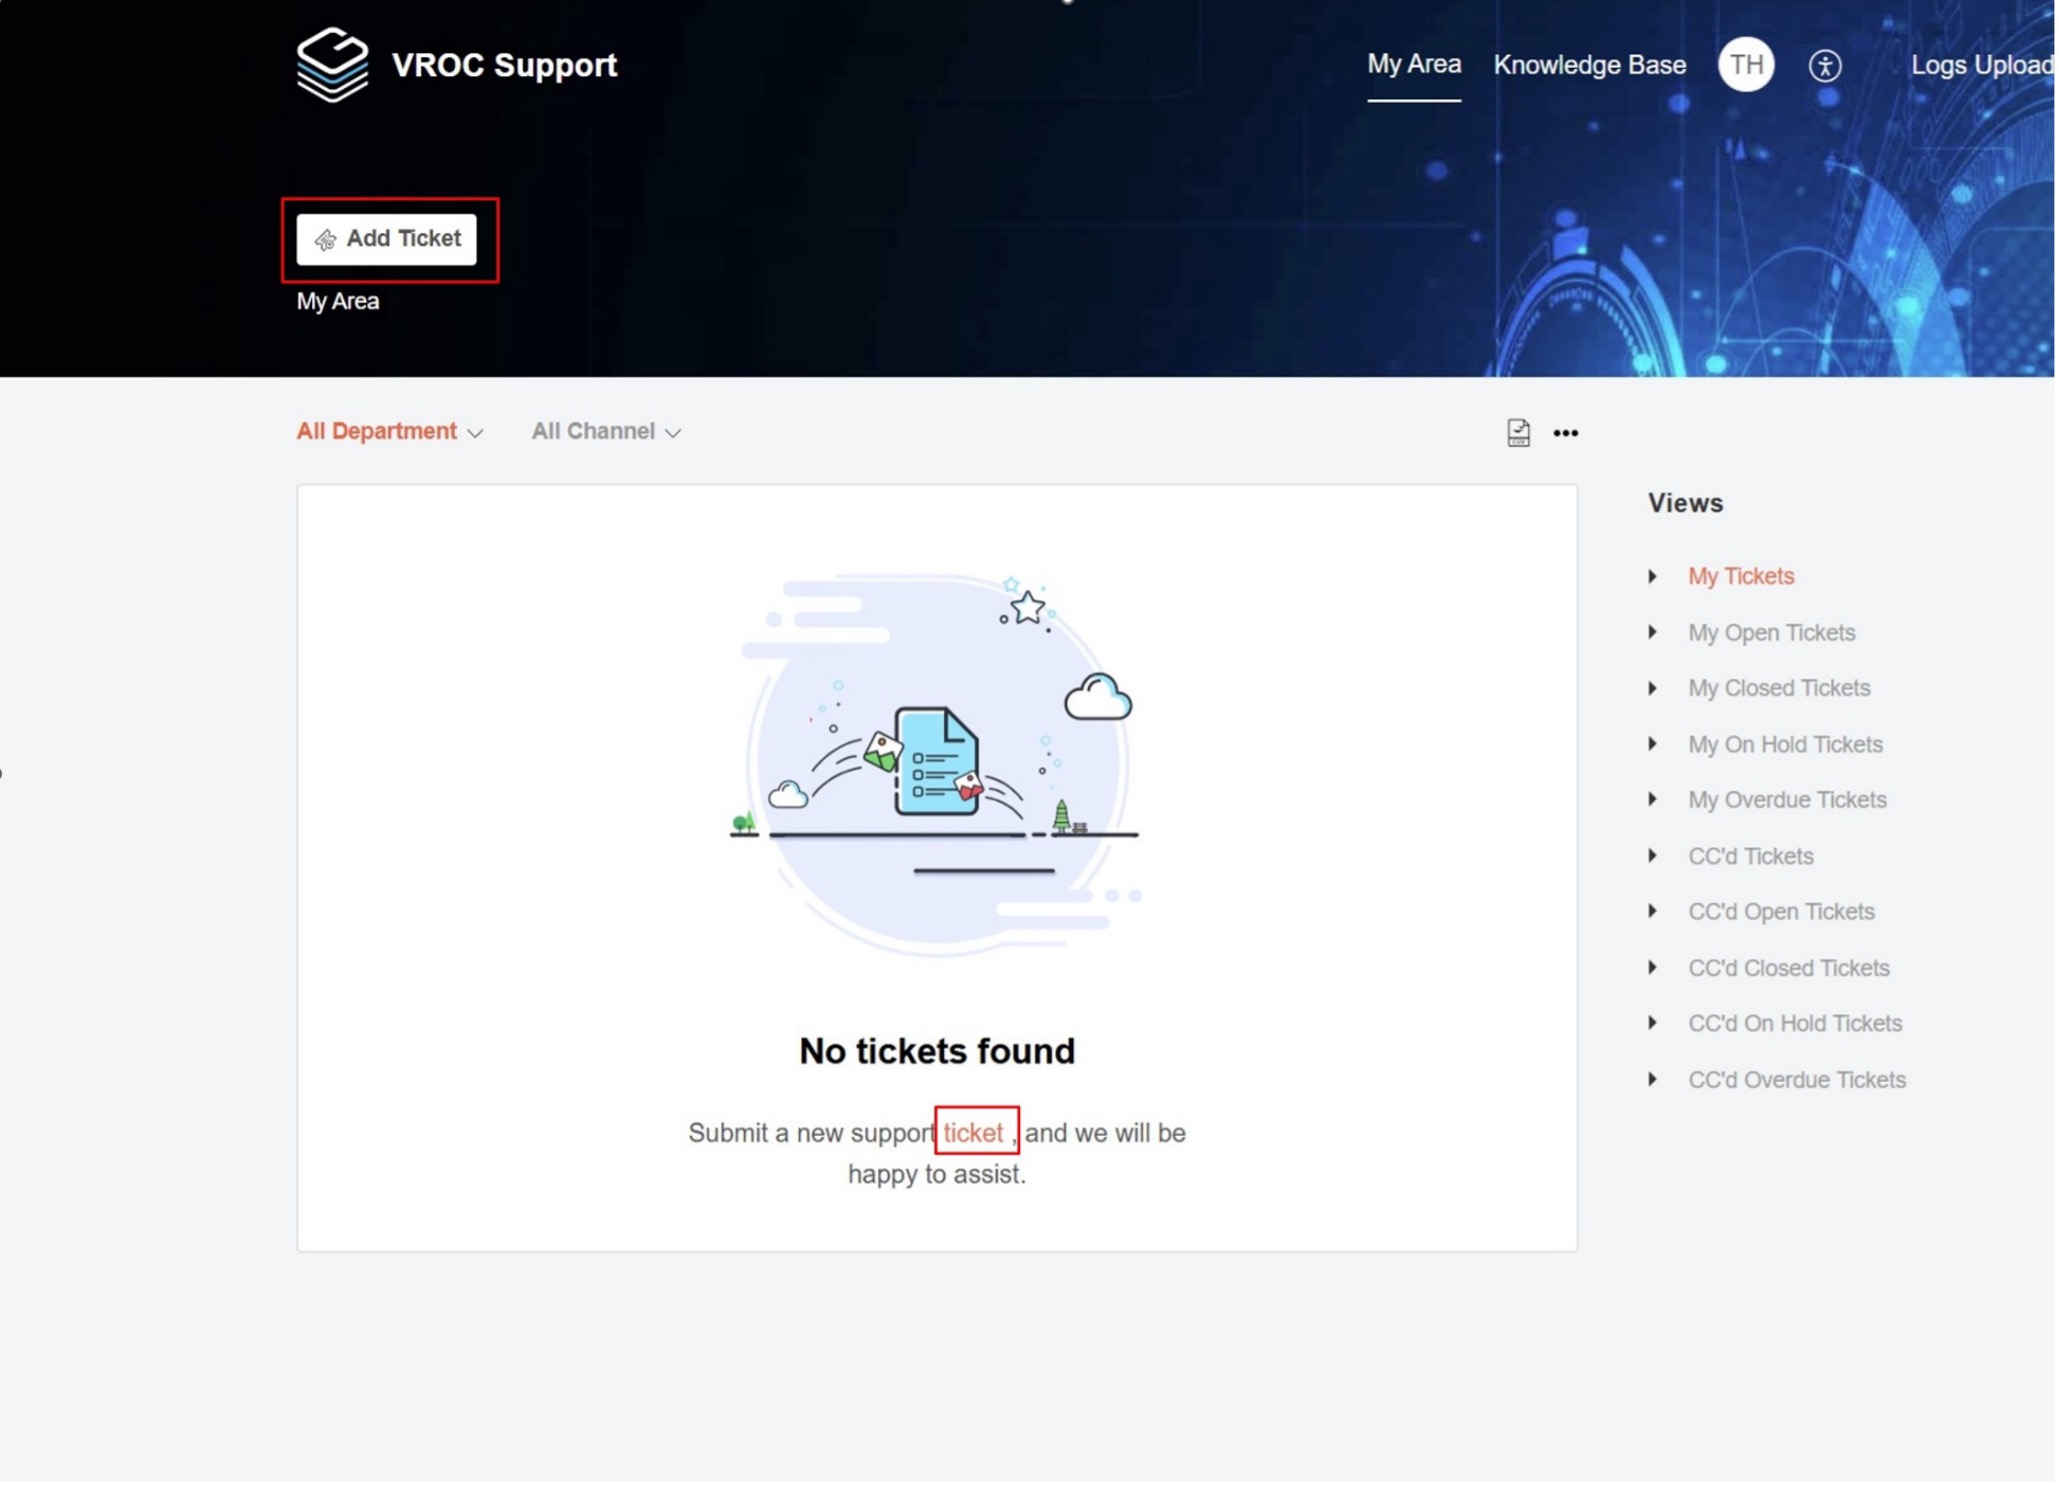Expand the arrow beside CC'd Tickets

coord(1652,856)
